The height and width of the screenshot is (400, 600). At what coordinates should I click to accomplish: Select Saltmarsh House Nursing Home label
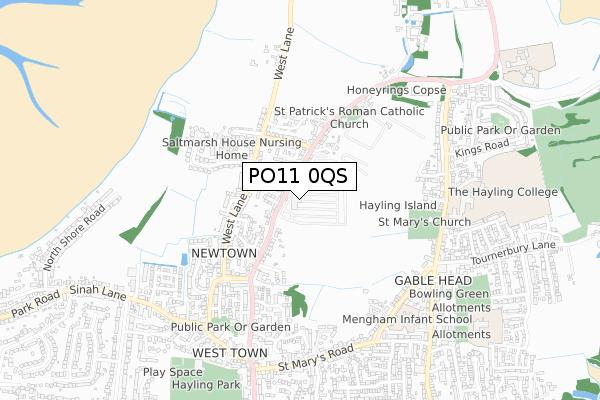(232, 149)
